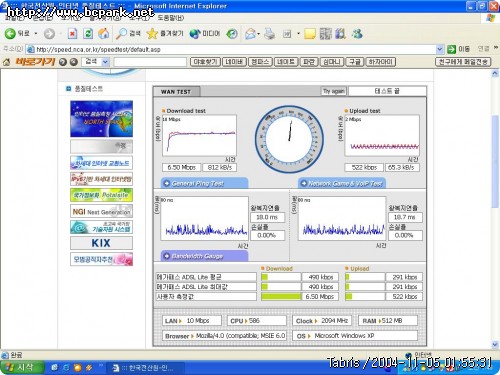Go to the Home page icon

(104, 33)
